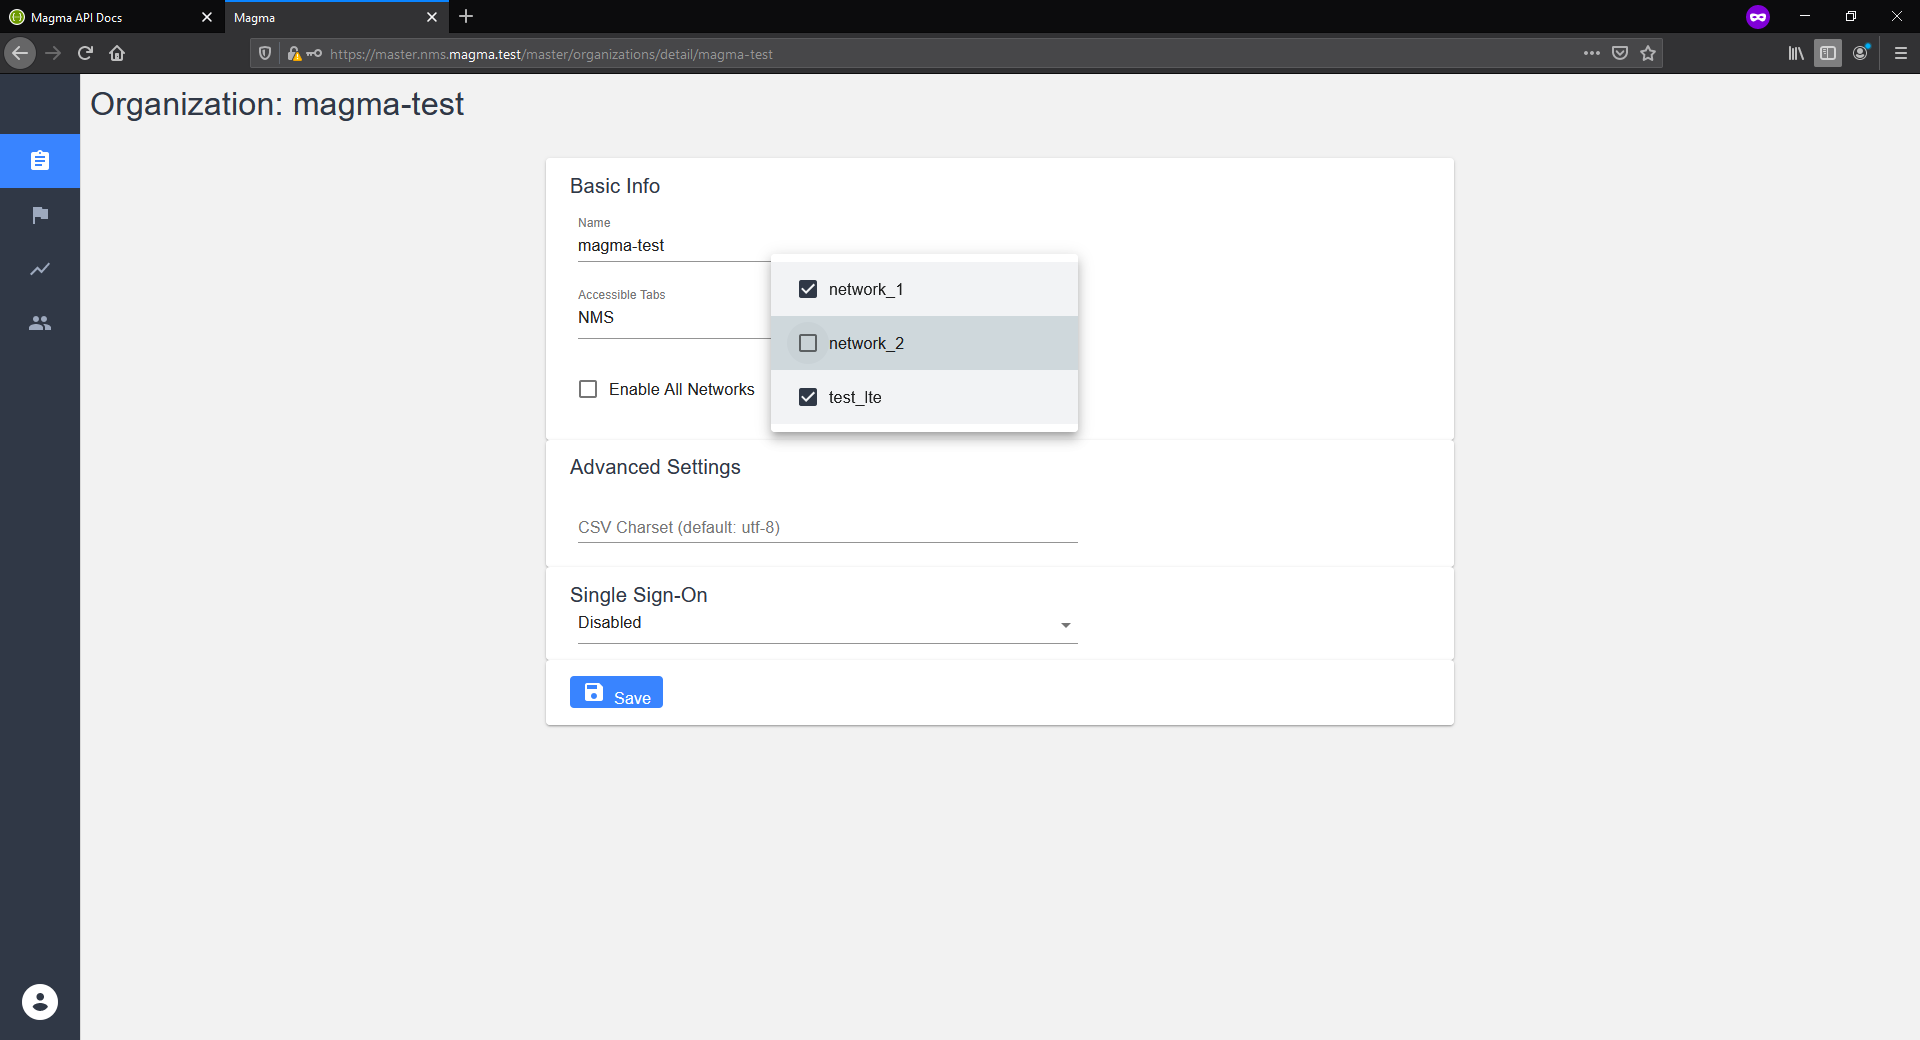1920x1040 pixels.
Task: Open the Firefox hamburger menu
Action: point(1901,54)
